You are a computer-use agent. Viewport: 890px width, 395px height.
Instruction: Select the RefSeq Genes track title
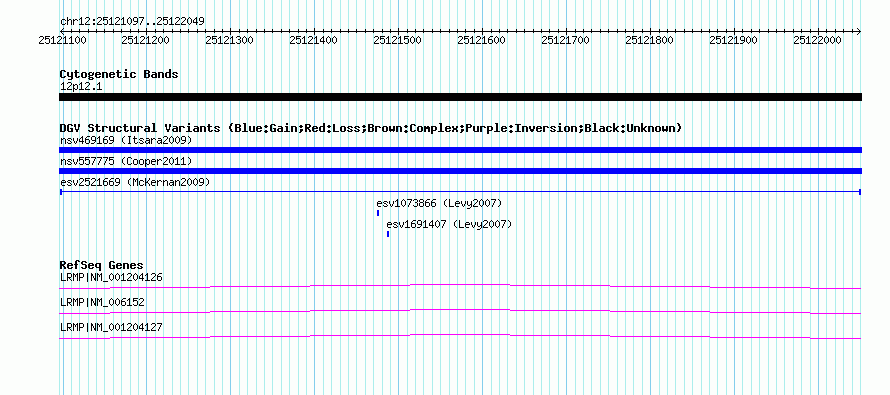click(102, 265)
